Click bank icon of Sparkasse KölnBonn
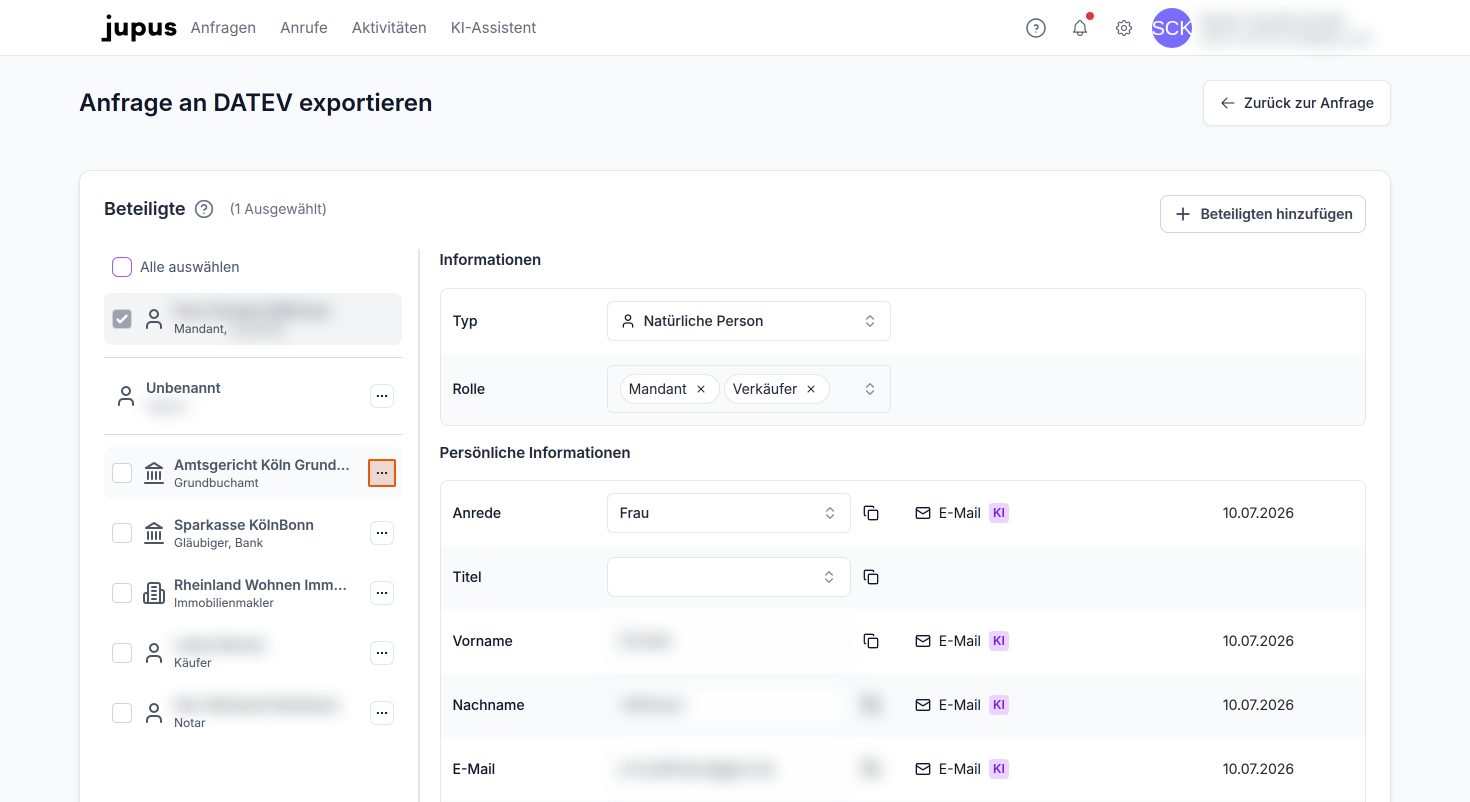This screenshot has height=802, width=1470. pos(154,533)
